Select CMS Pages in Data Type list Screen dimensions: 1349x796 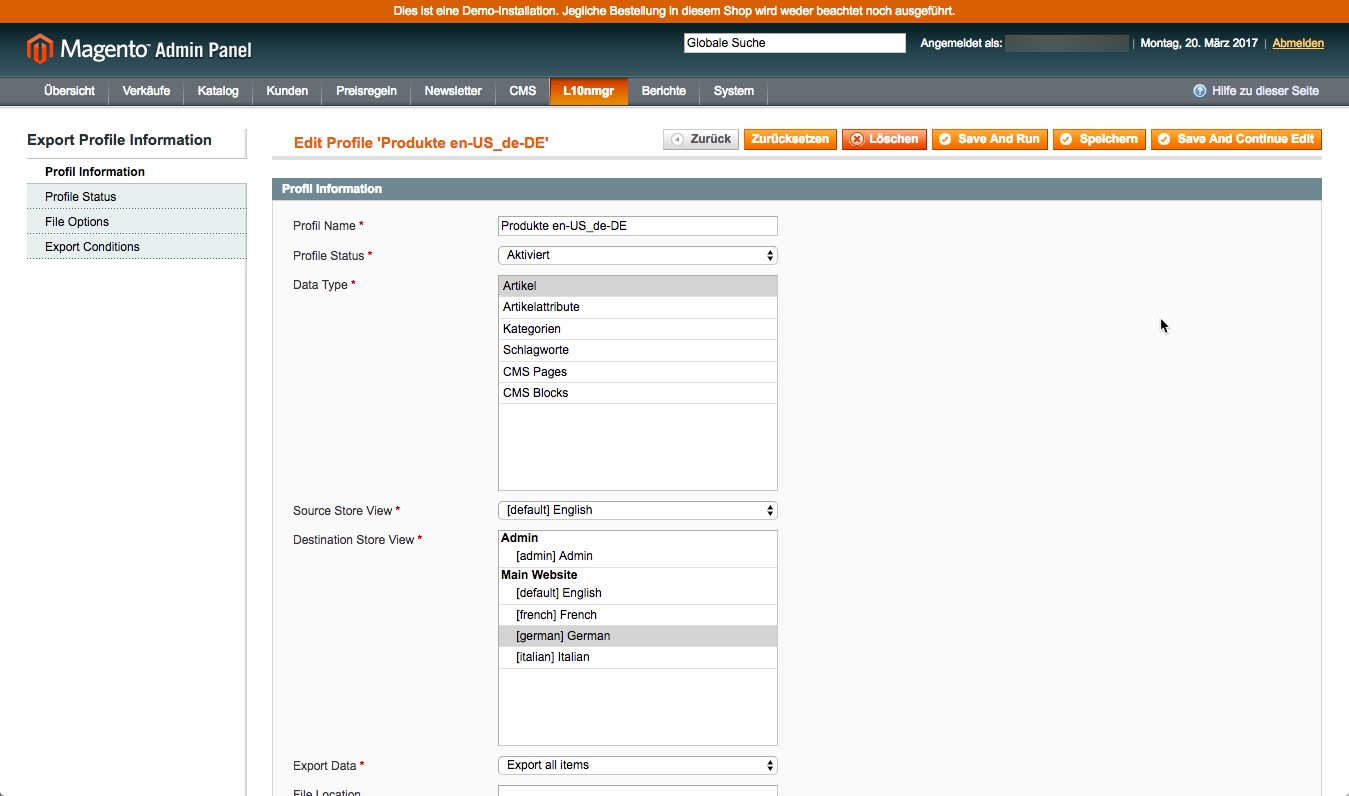[638, 372]
